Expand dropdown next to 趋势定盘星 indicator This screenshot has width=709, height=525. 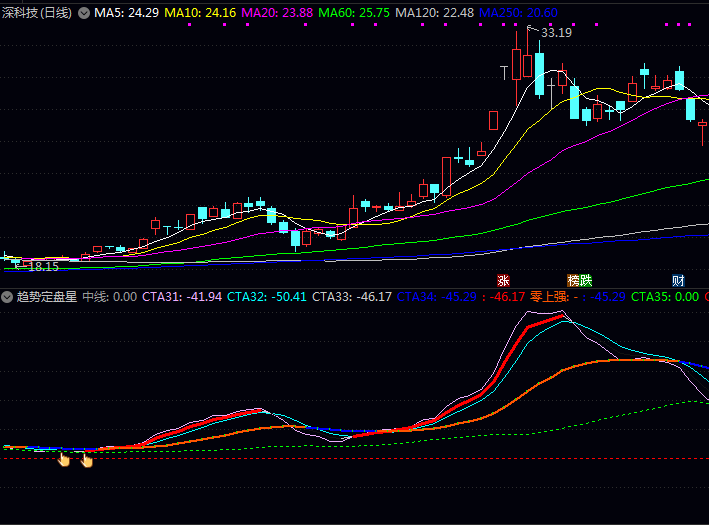7,297
